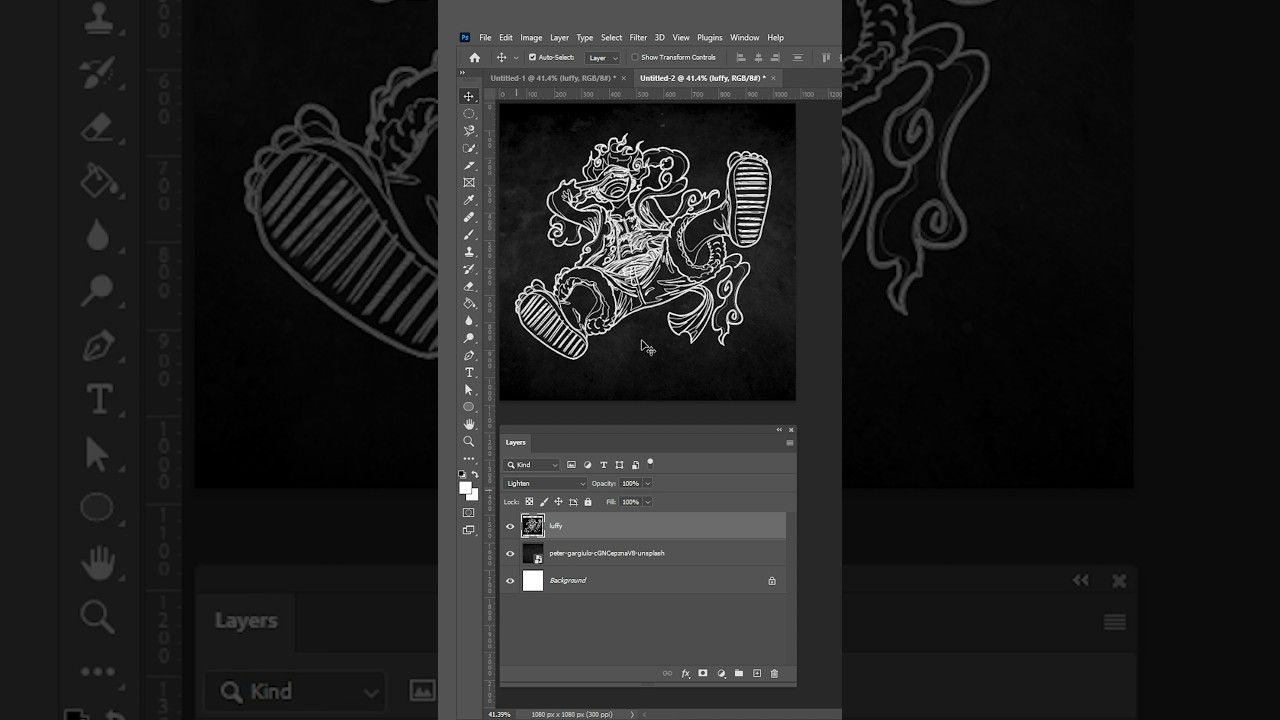This screenshot has height=720, width=1280.
Task: Hide the luffy layer
Action: (x=510, y=526)
